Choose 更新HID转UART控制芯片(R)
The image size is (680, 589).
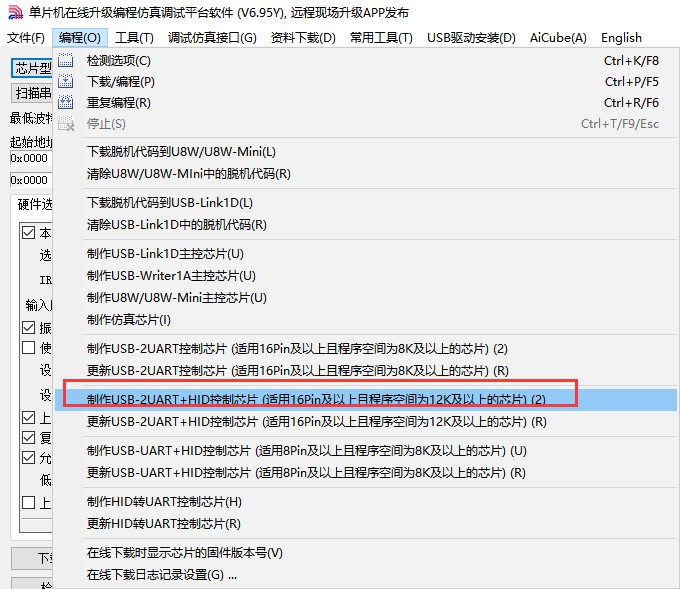[x=366, y=524]
